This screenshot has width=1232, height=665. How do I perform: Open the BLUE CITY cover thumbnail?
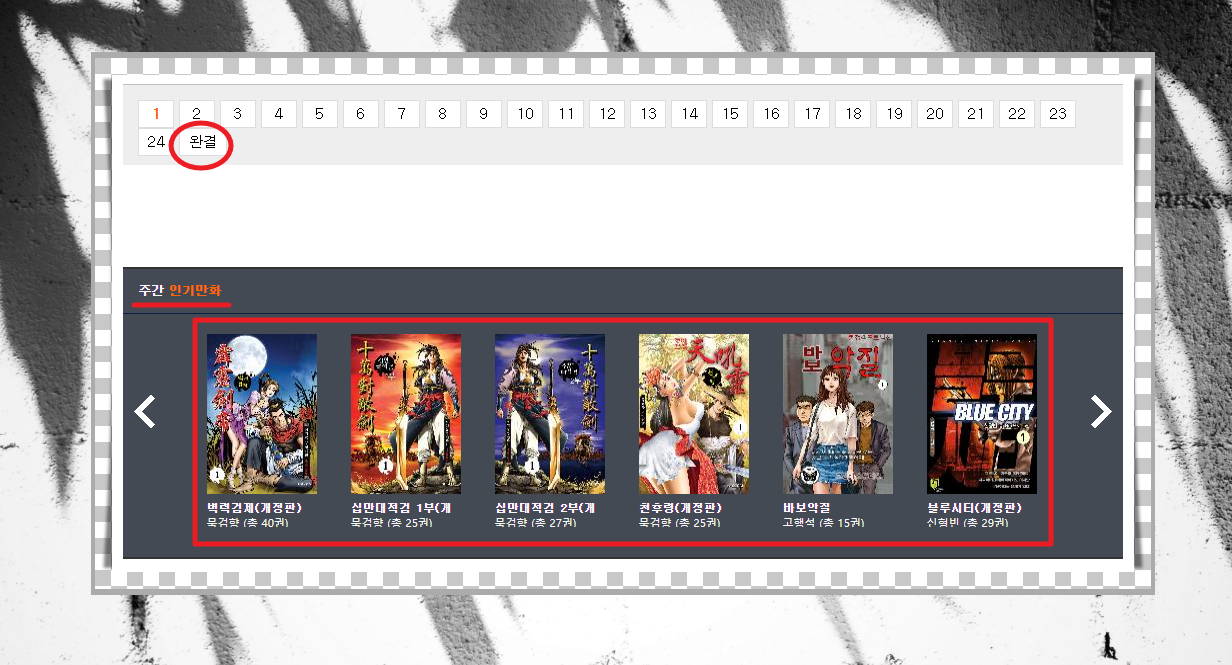coord(982,414)
